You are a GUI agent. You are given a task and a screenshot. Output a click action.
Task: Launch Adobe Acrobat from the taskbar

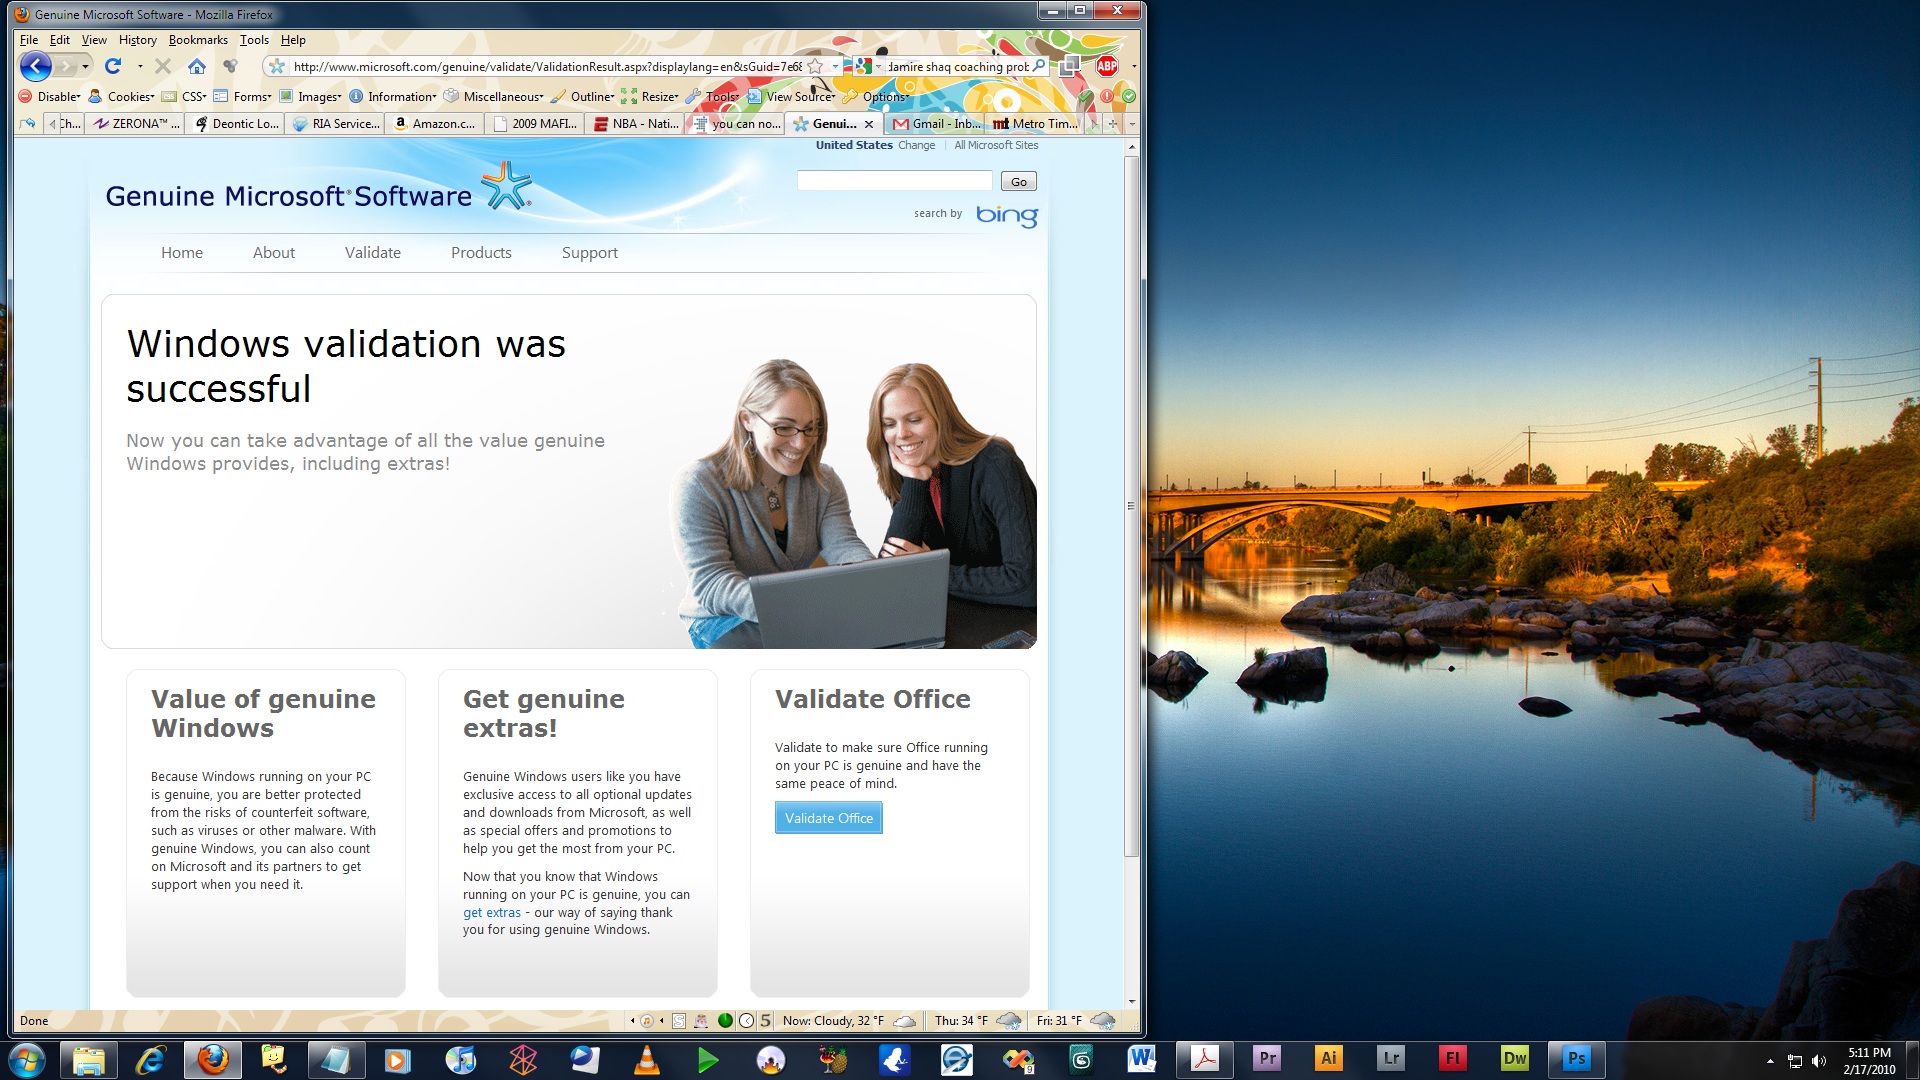click(1204, 1059)
